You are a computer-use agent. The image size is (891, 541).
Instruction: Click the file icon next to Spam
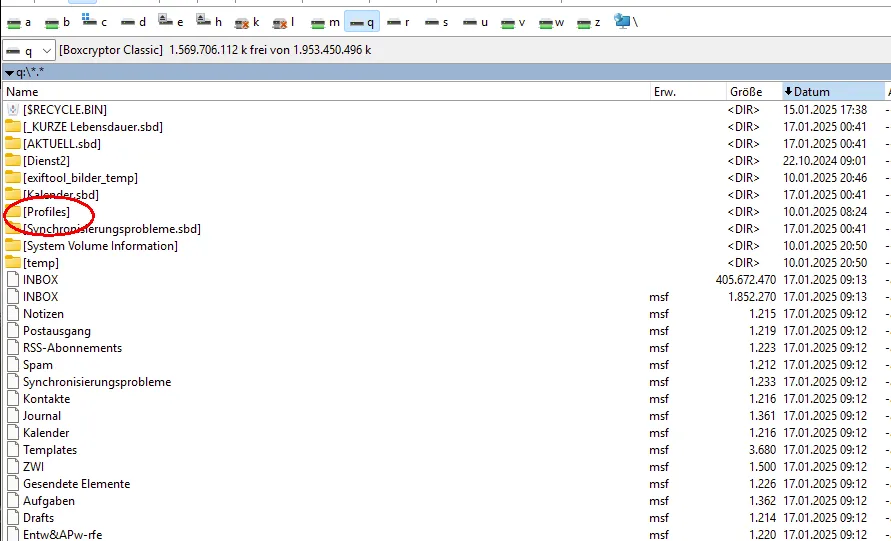(13, 365)
